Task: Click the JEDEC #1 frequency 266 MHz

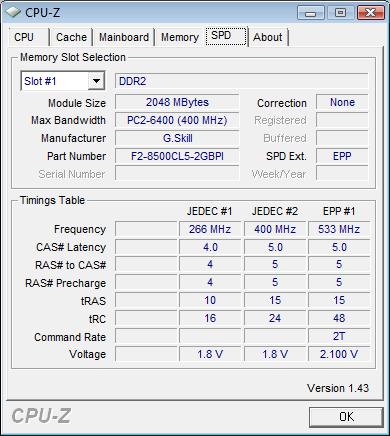Action: click(210, 229)
